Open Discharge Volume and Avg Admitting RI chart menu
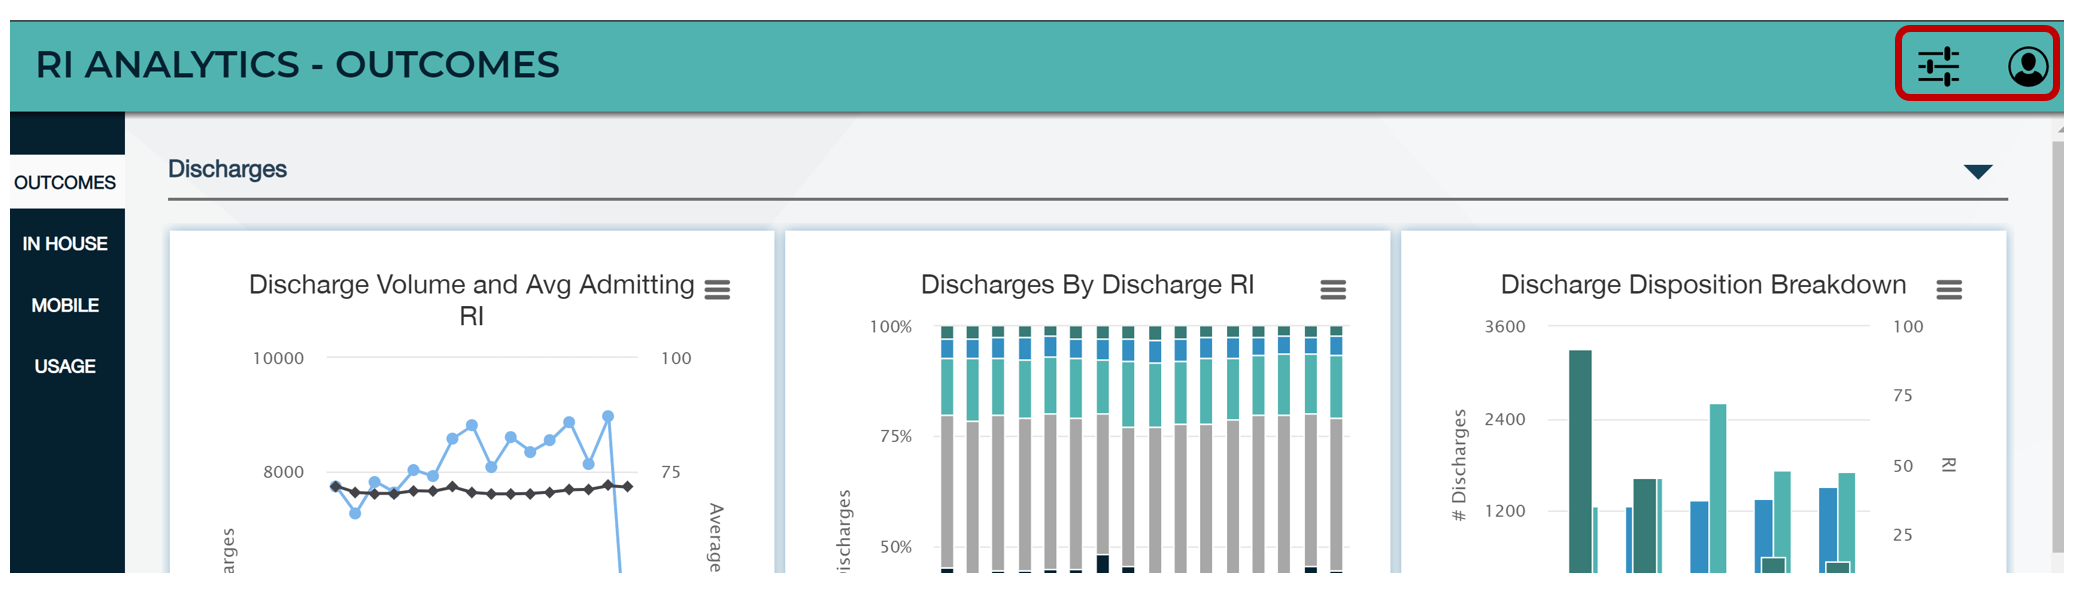Image resolution: width=2074 pixels, height=609 pixels. pyautogui.click(x=717, y=290)
